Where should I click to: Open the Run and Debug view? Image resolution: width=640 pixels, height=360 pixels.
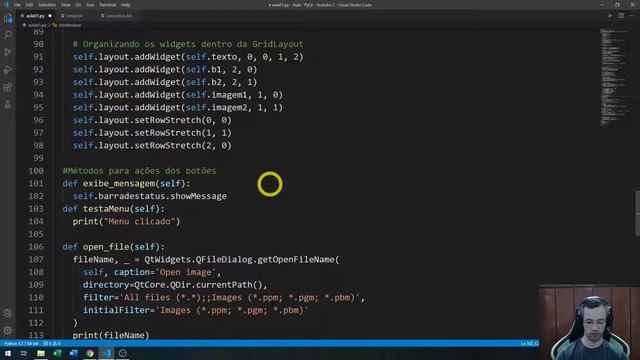click(x=8, y=70)
